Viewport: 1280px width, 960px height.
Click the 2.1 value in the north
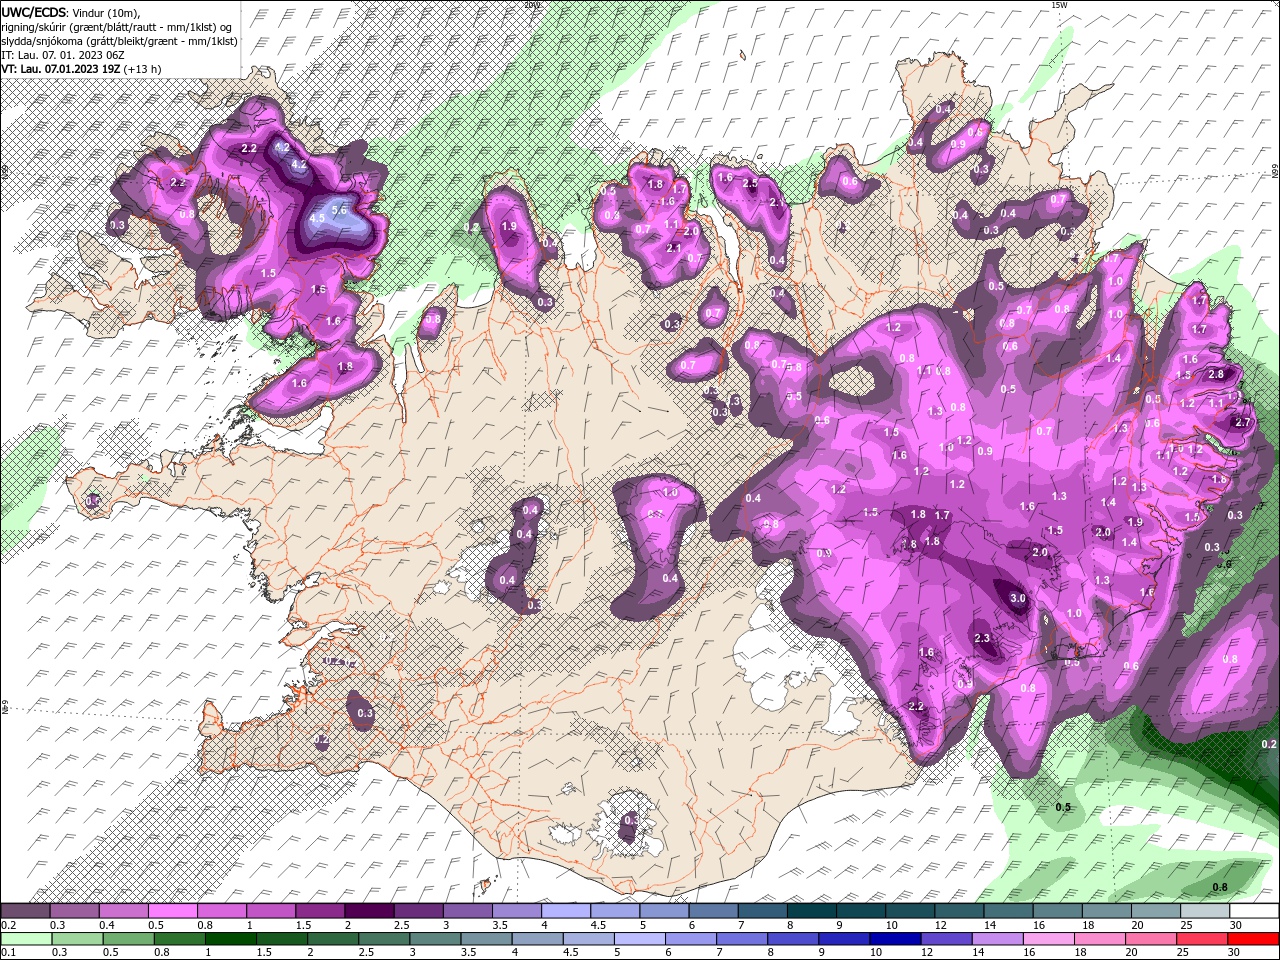[x=674, y=248]
